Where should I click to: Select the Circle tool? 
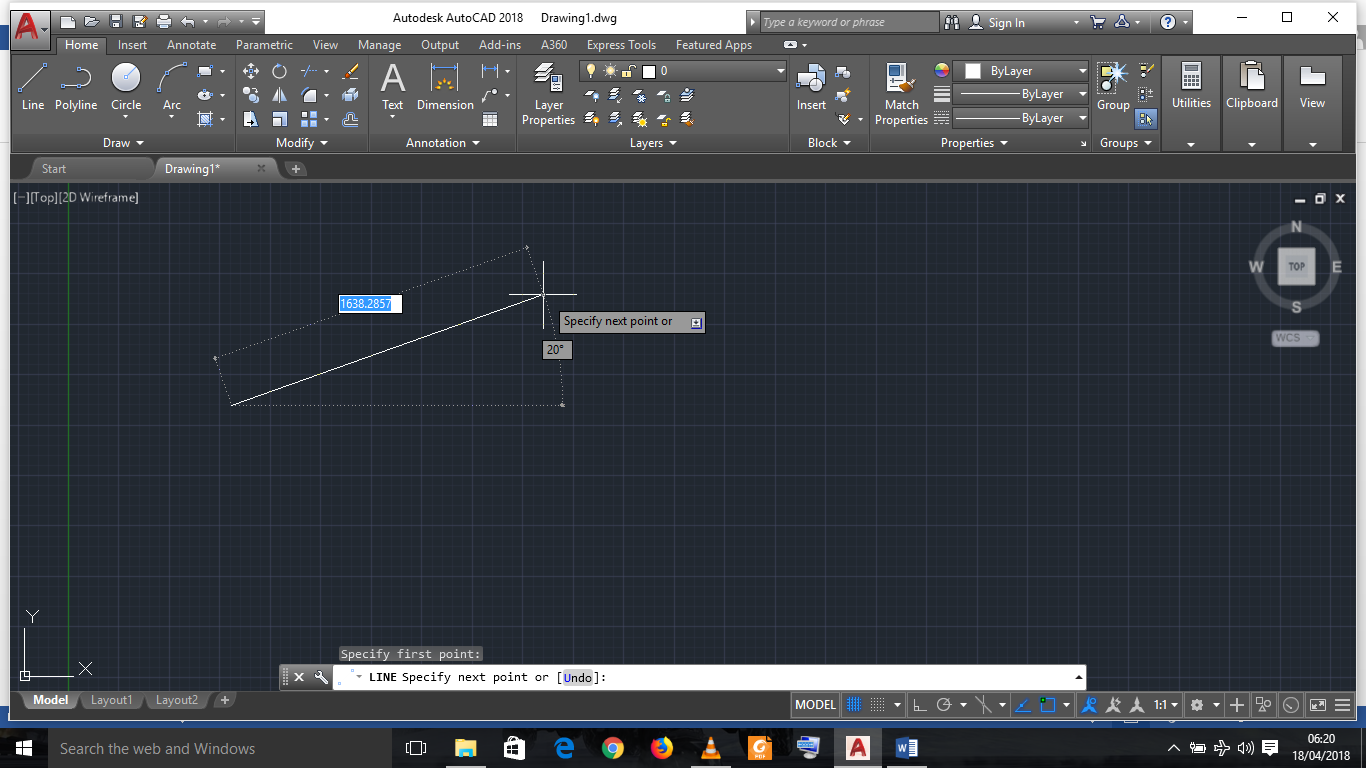pyautogui.click(x=125, y=80)
